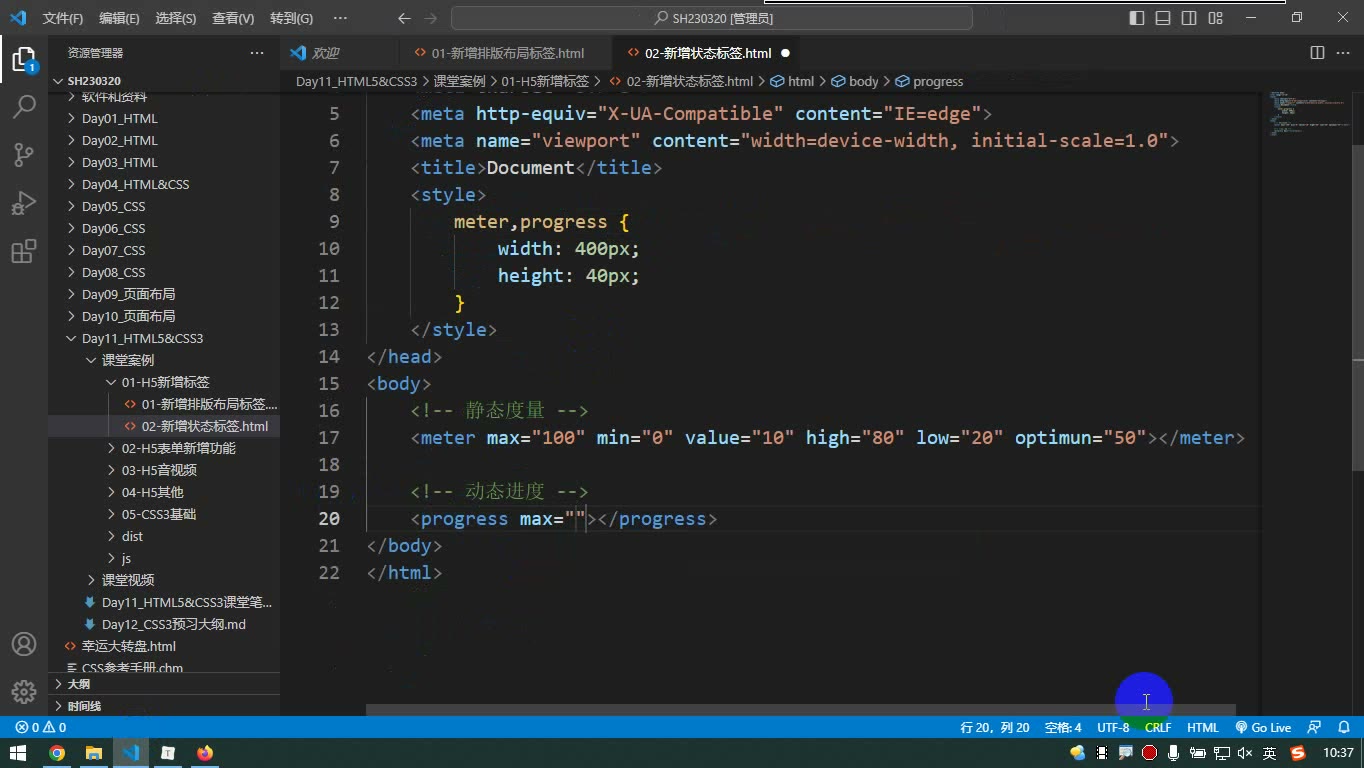1364x768 pixels.
Task: Open the Source Control view
Action: (23, 154)
